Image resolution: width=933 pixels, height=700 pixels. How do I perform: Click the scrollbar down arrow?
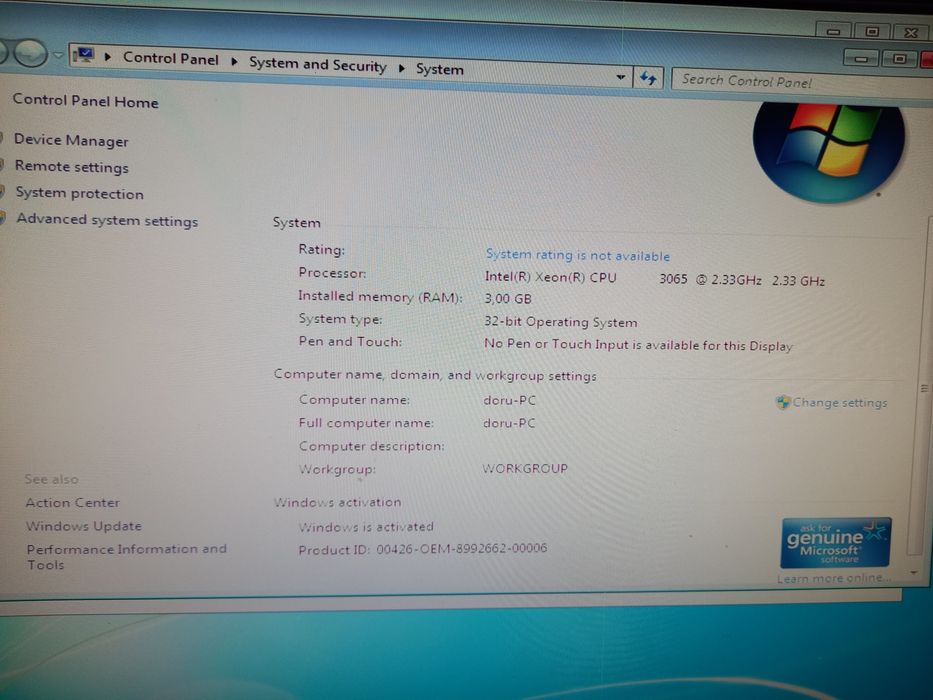[914, 573]
